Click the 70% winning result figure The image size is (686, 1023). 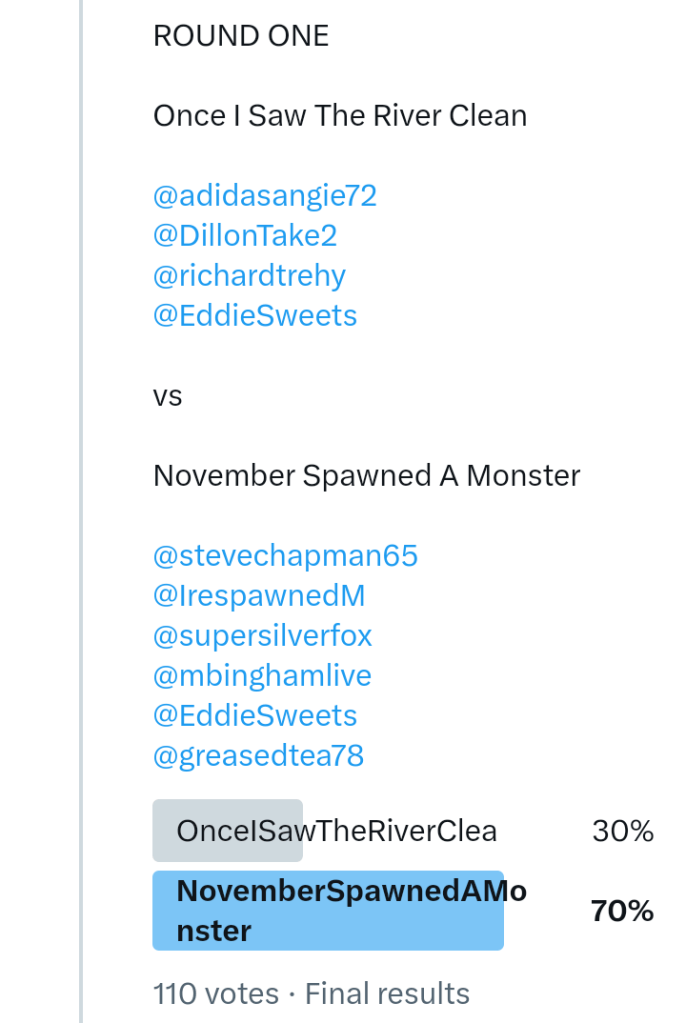click(x=622, y=911)
